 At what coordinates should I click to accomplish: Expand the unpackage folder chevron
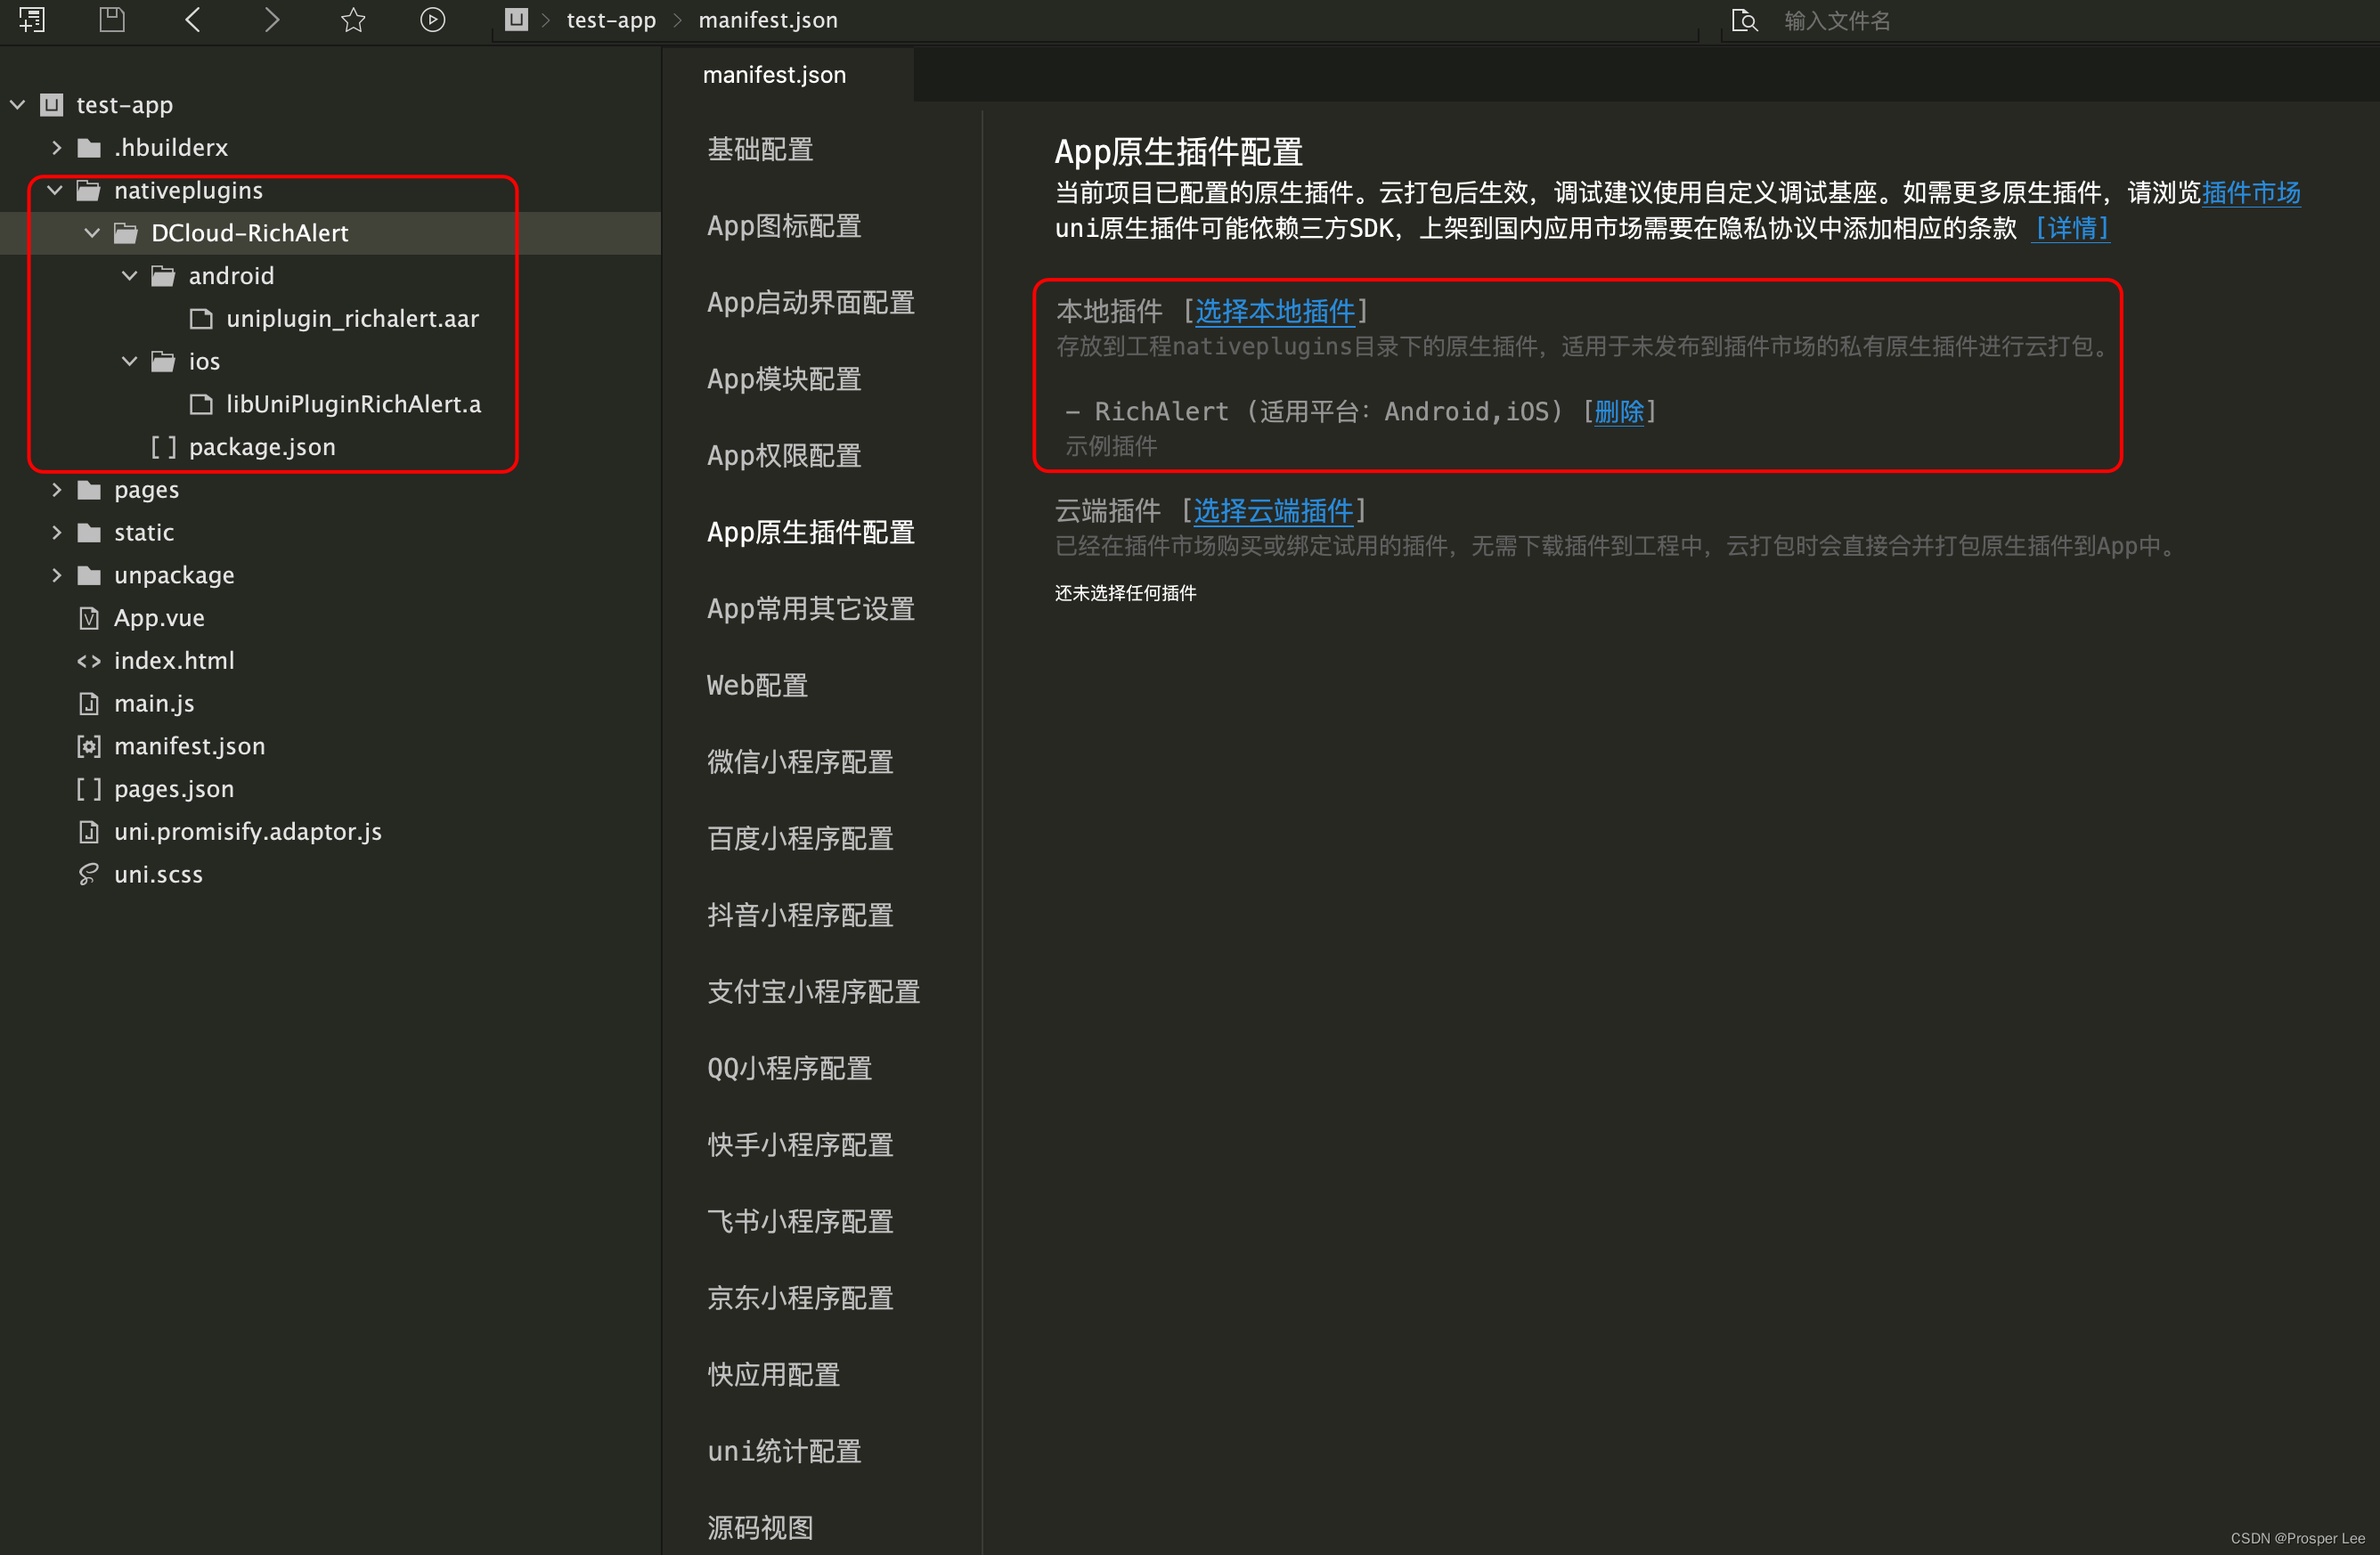pos(56,575)
